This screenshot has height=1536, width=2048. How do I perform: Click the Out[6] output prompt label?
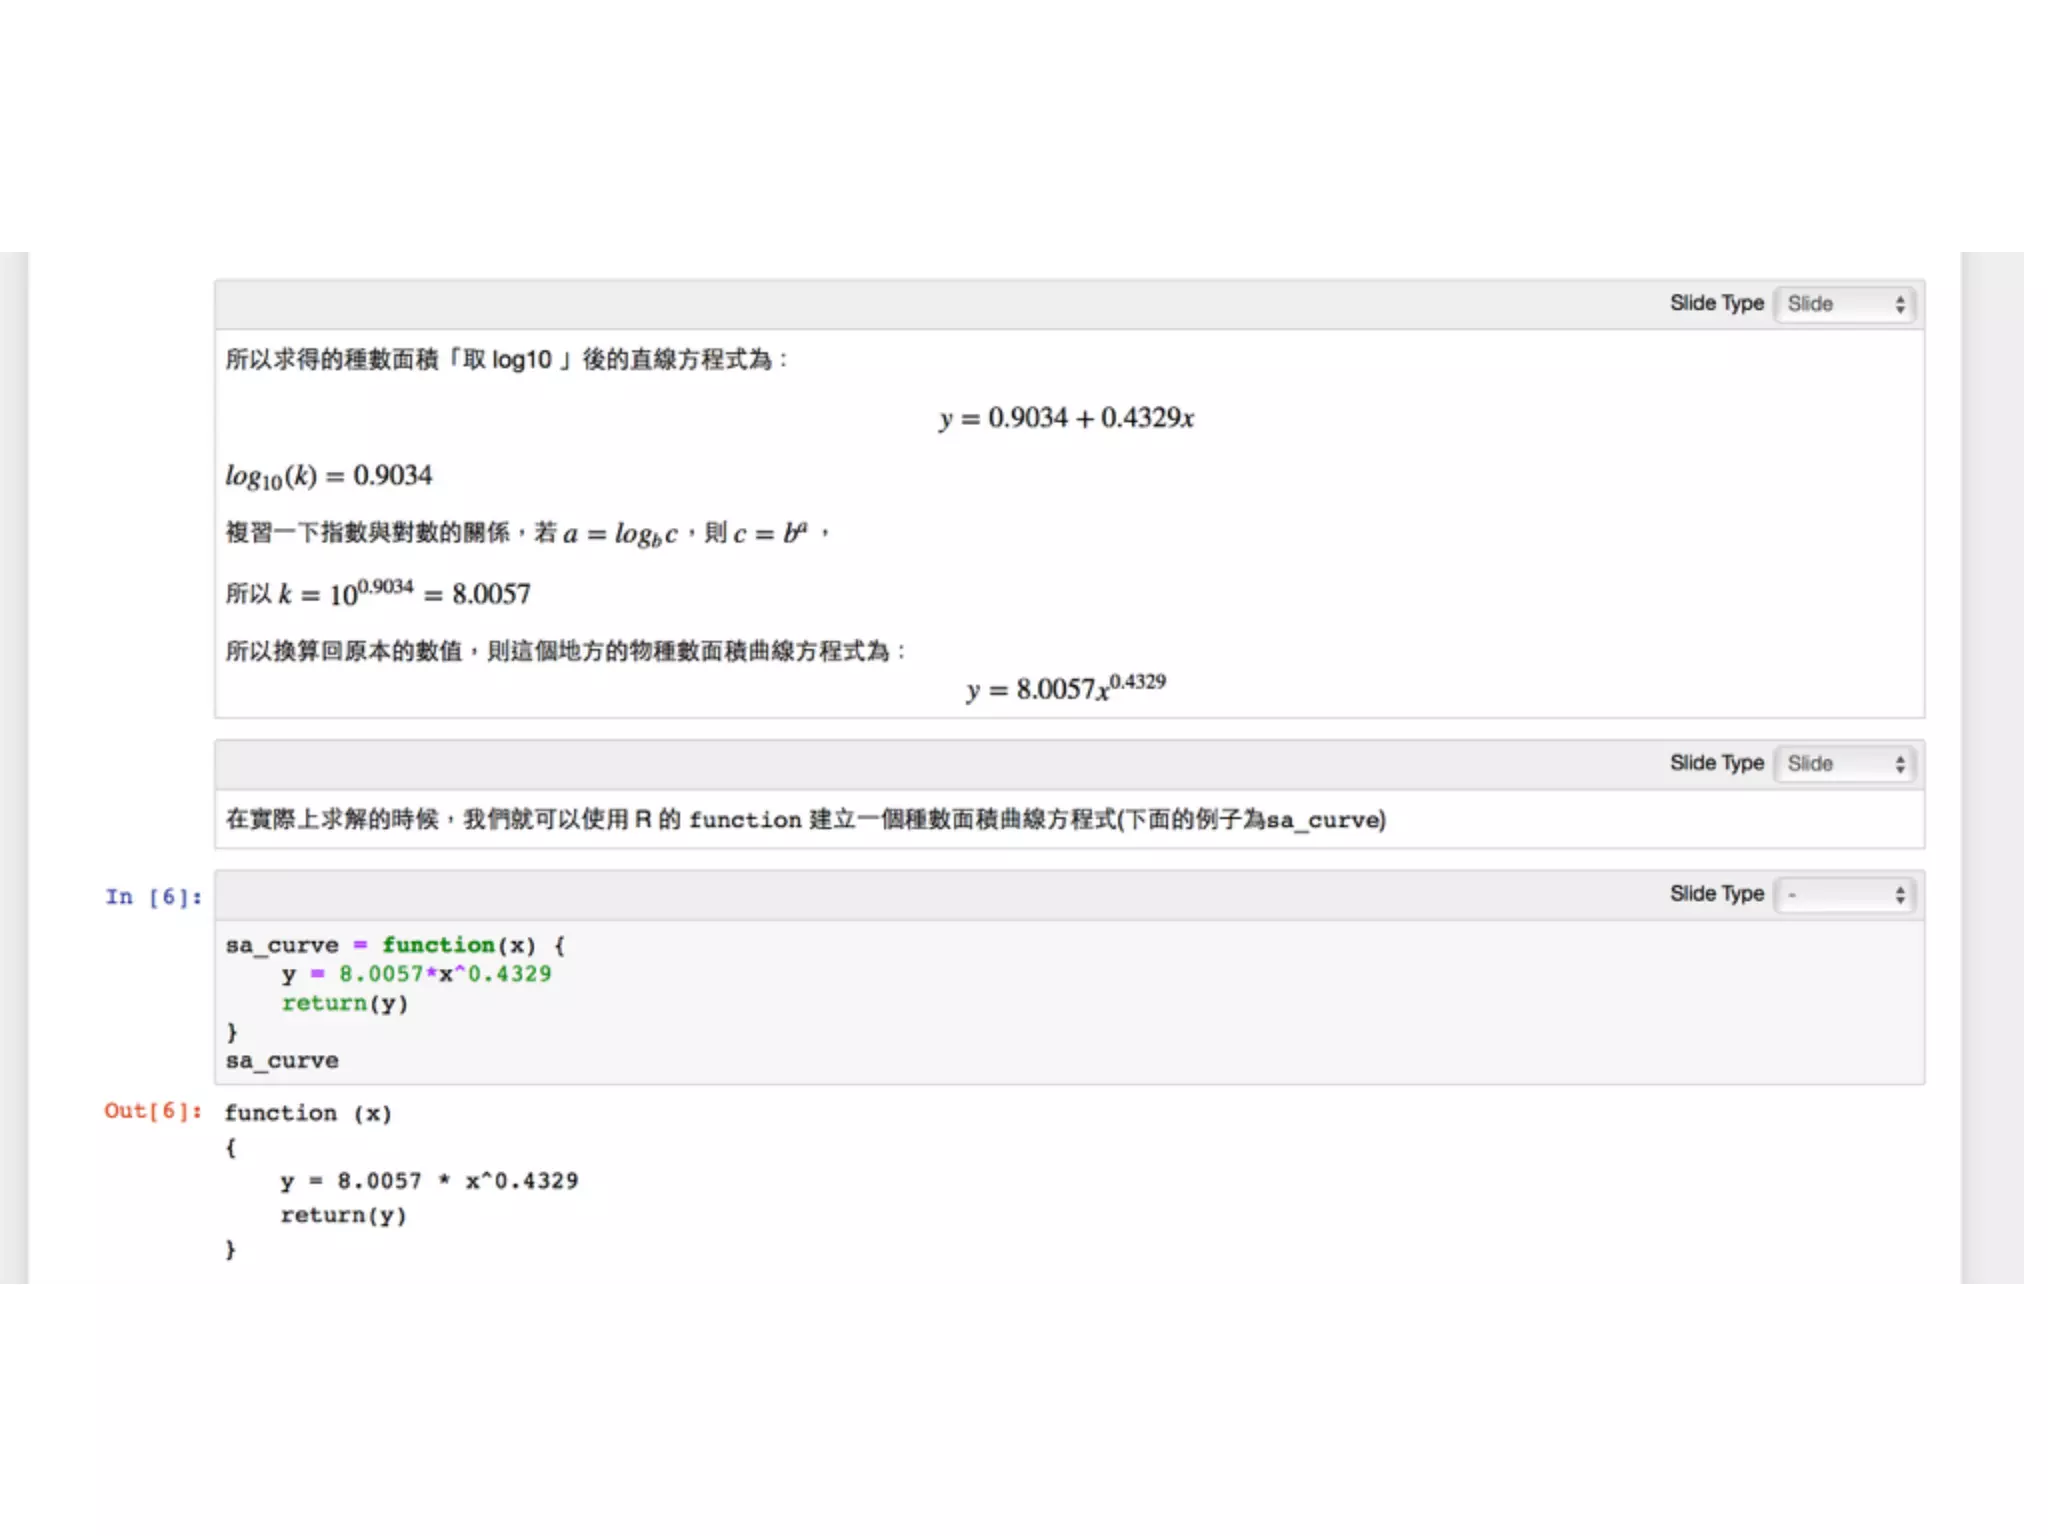click(152, 1111)
